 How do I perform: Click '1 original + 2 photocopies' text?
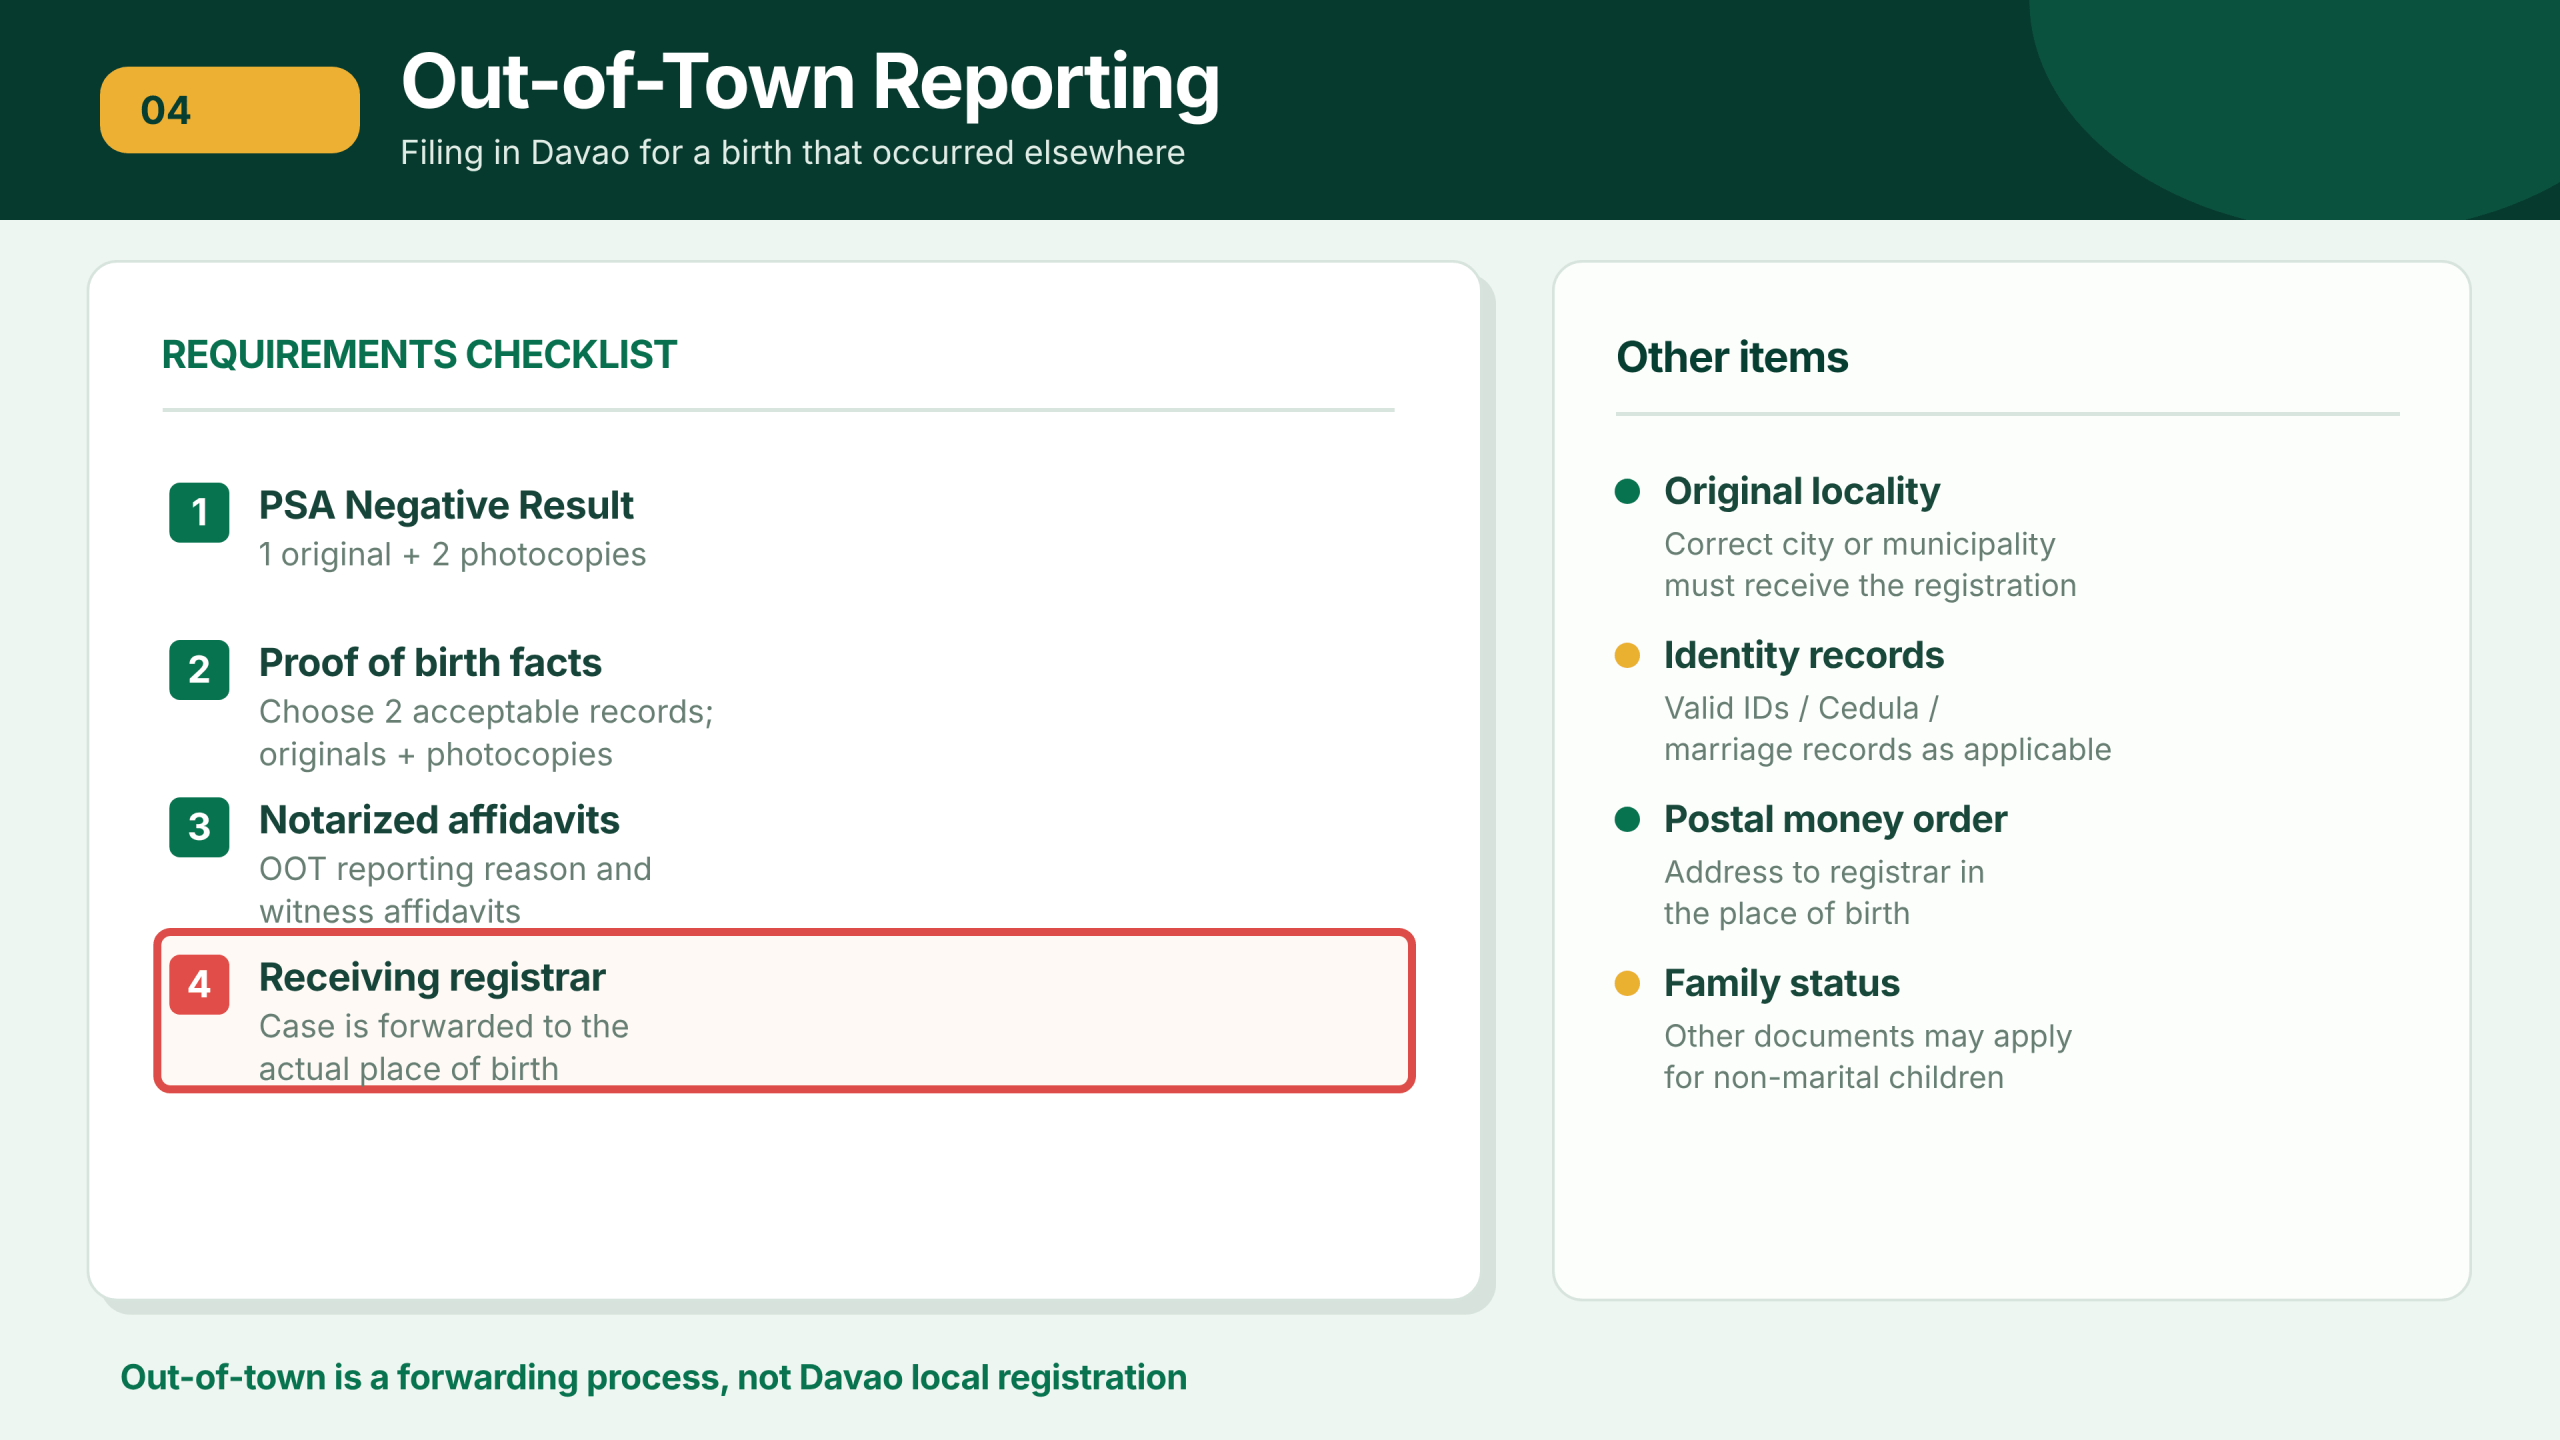452,555
